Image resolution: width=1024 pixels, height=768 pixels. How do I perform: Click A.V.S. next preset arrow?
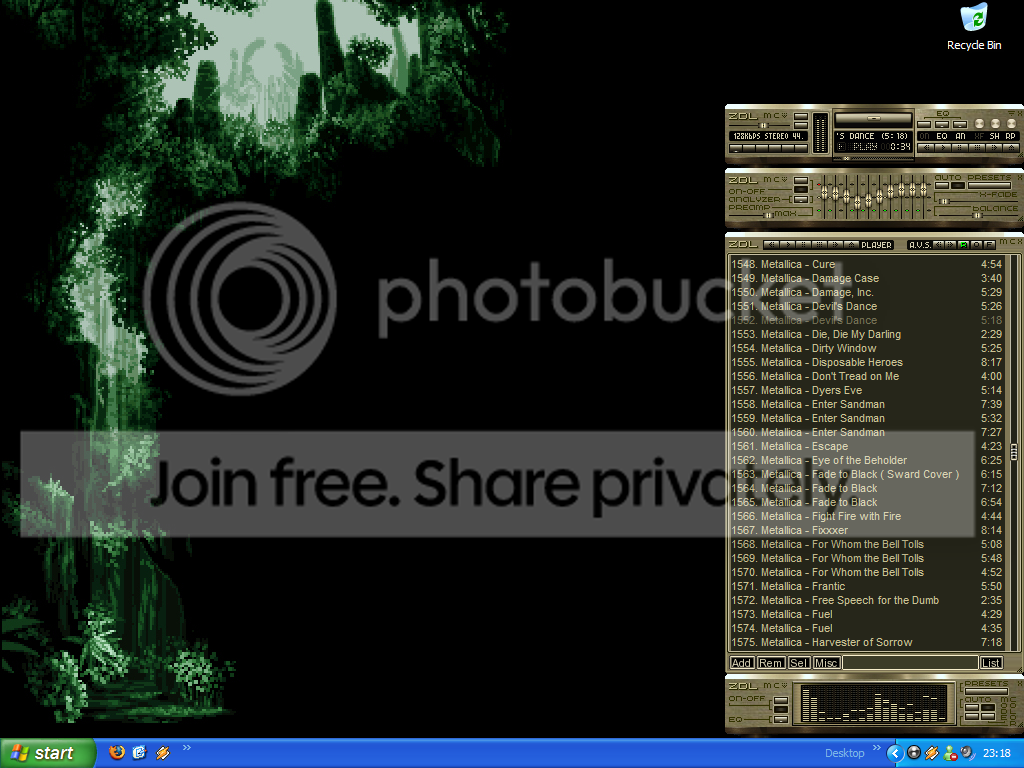[950, 245]
